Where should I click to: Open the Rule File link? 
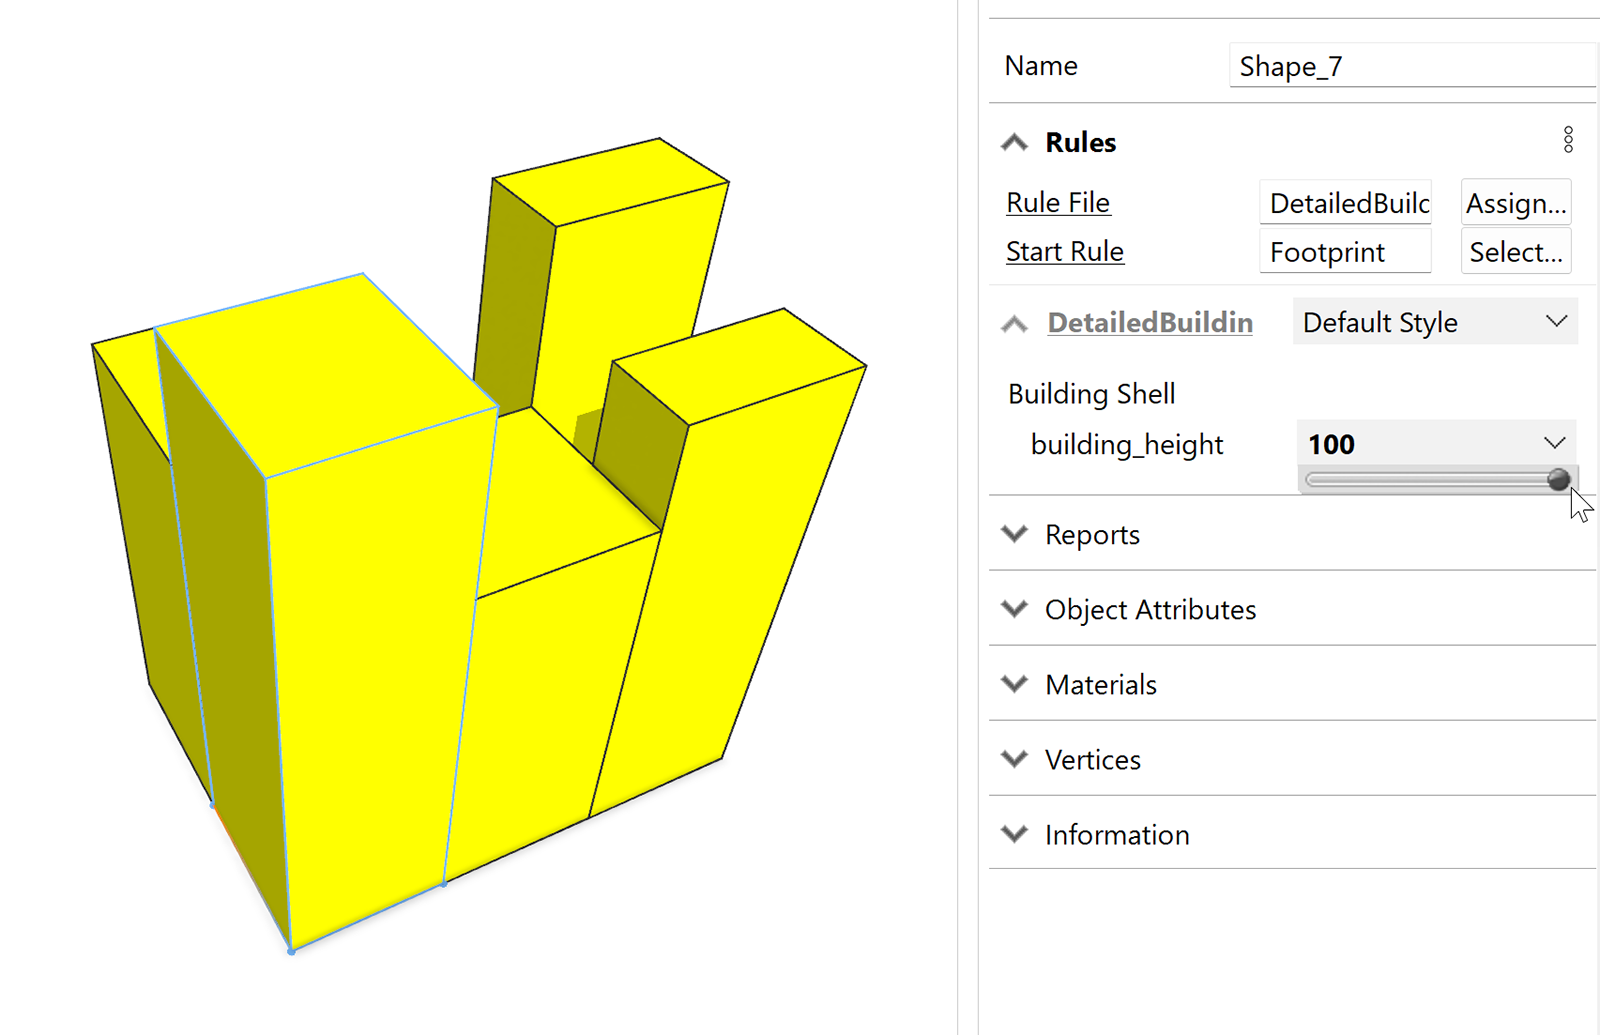tap(1058, 203)
